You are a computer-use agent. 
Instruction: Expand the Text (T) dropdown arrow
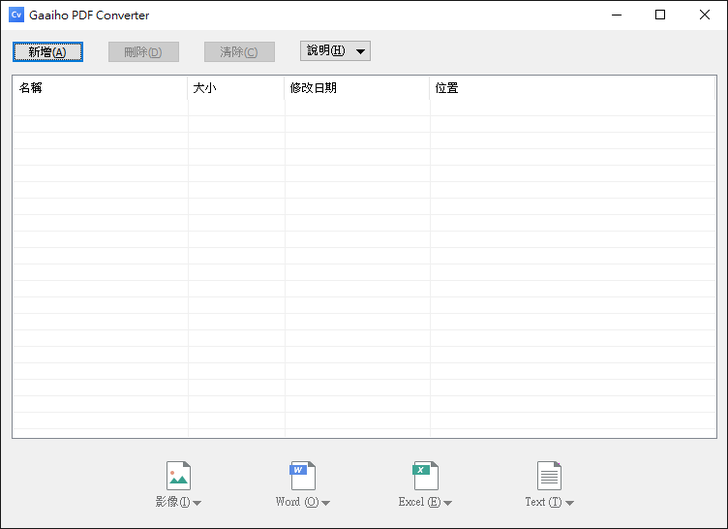(570, 503)
